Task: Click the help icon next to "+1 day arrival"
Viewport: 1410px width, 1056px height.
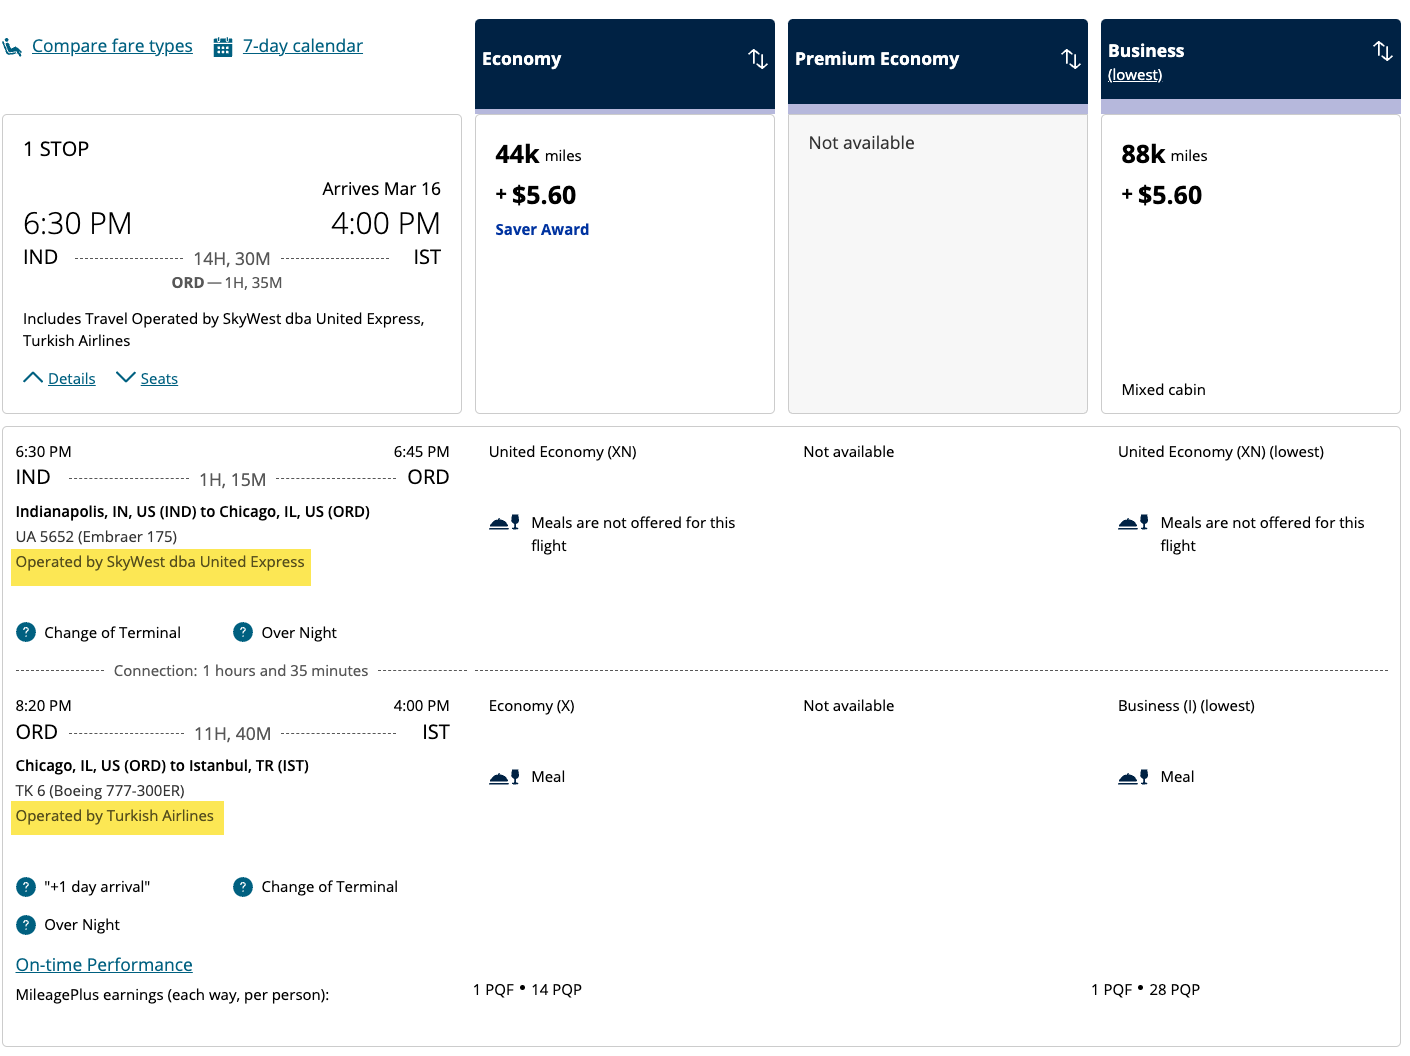Action: point(26,886)
